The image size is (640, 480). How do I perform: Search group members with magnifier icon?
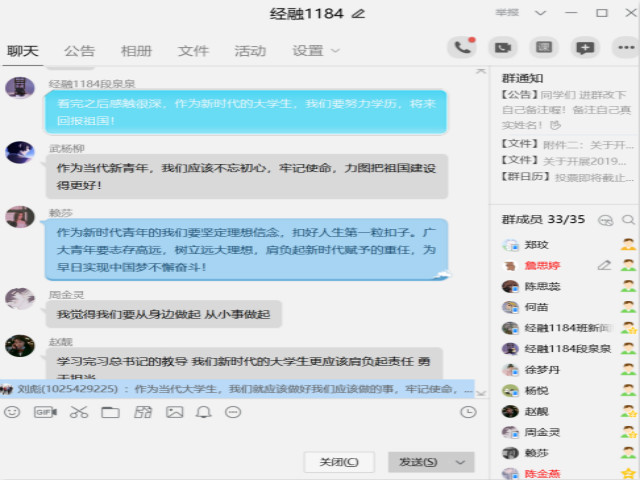[628, 220]
